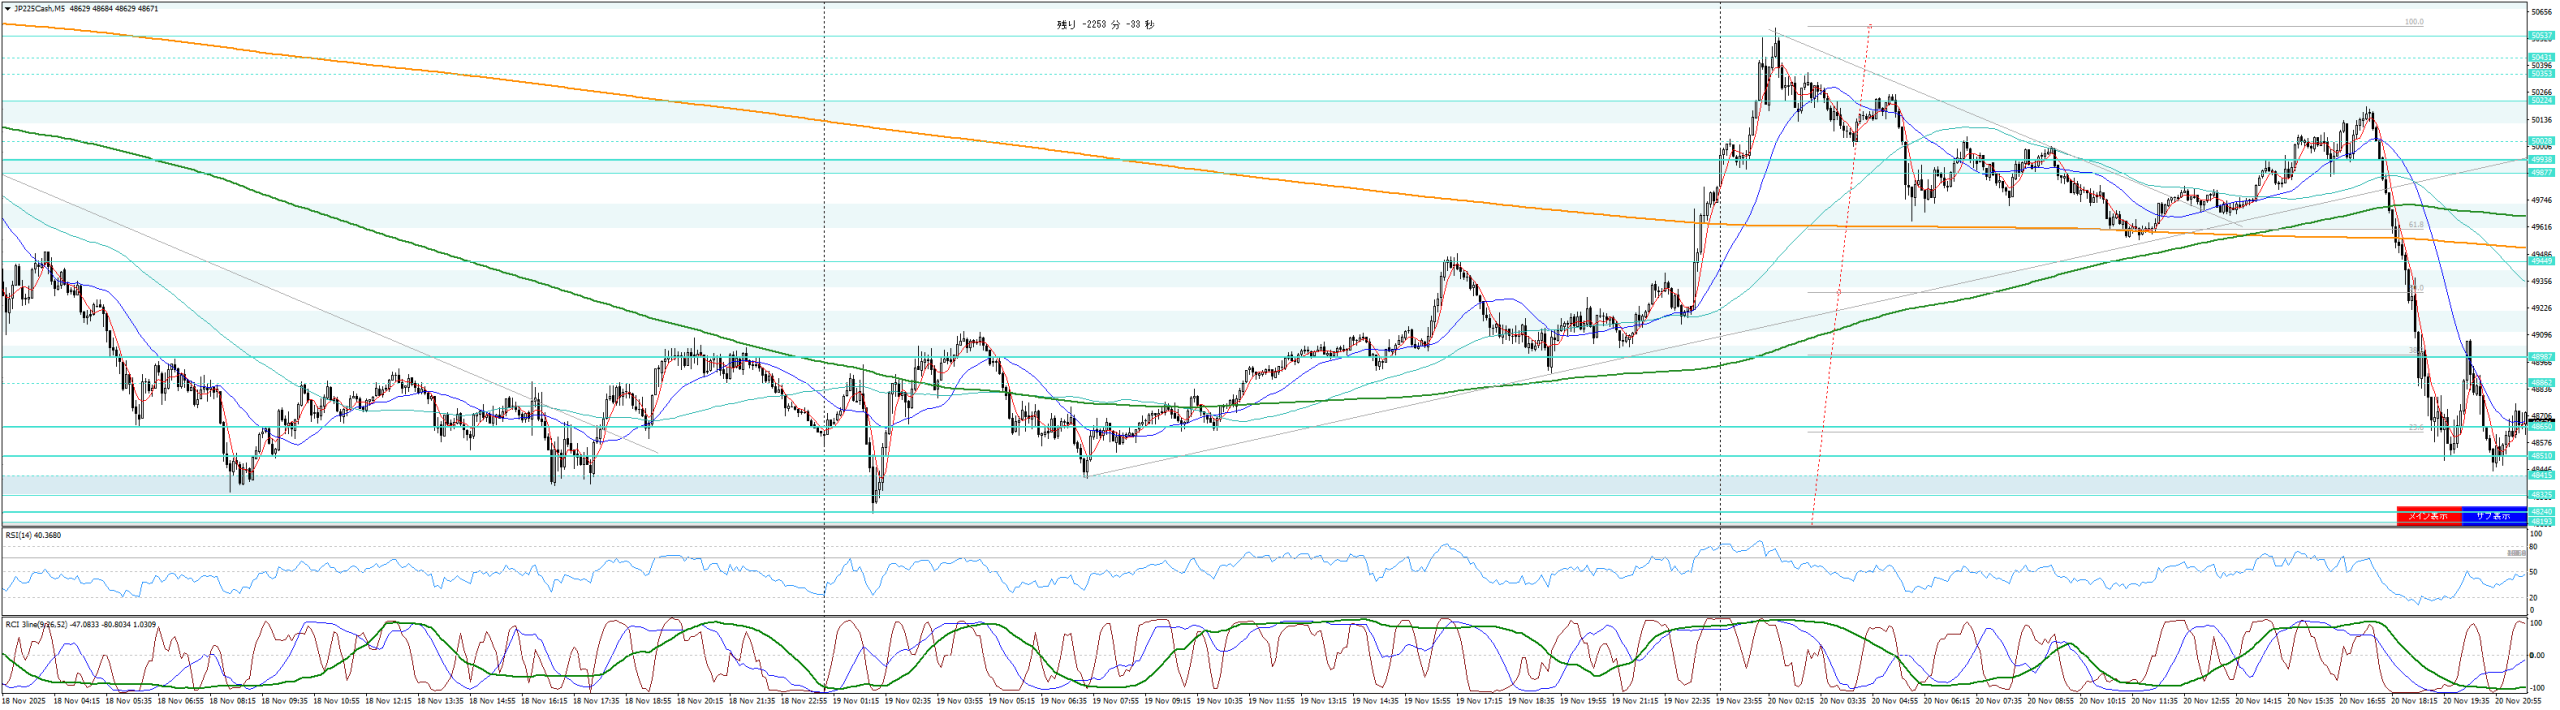Click the triangle arrow beside JP225Cash,M5
Viewport: 2560px width, 710px height.
coord(8,9)
